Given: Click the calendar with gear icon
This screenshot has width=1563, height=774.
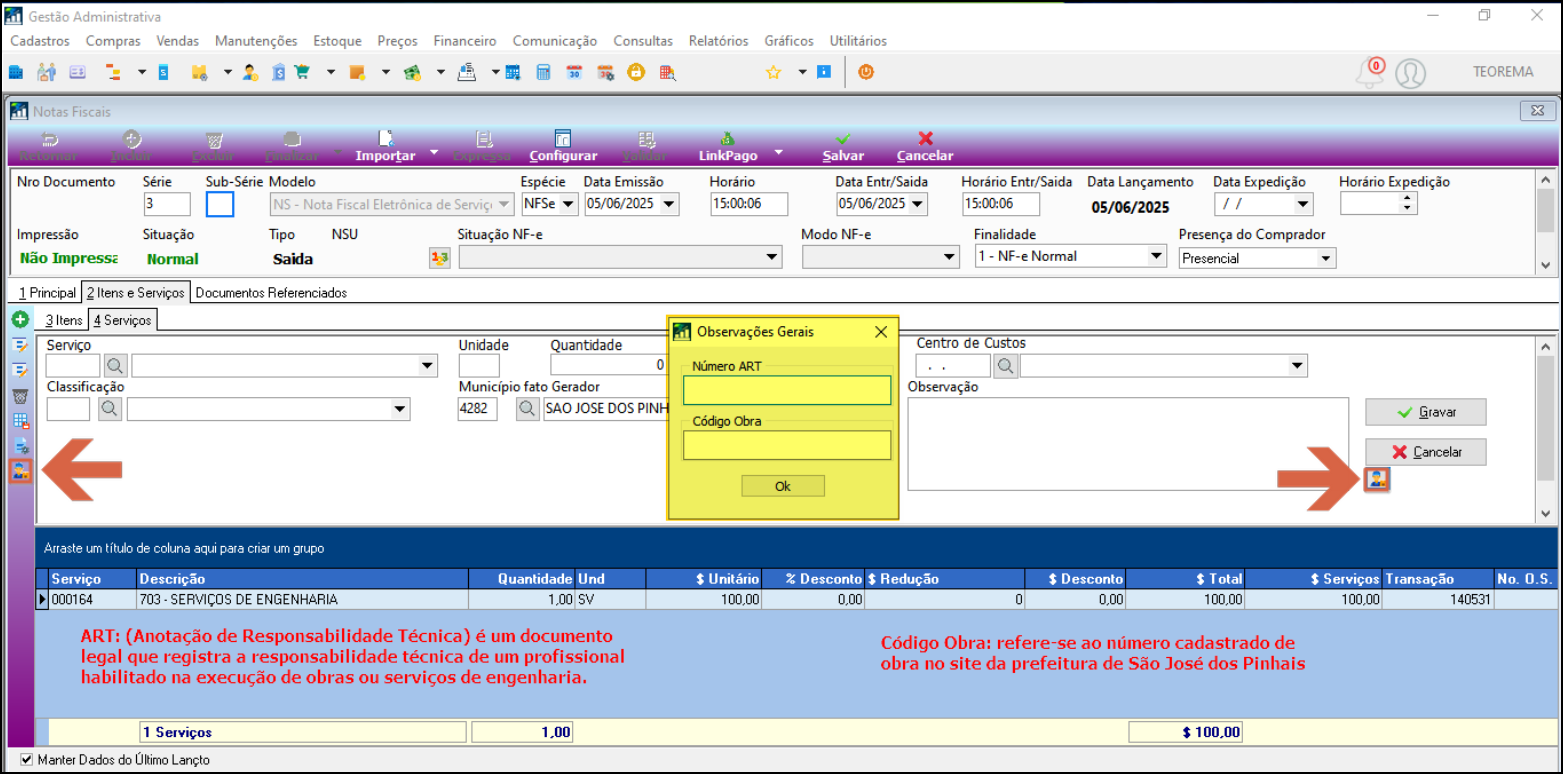Looking at the screenshot, I should (605, 72).
